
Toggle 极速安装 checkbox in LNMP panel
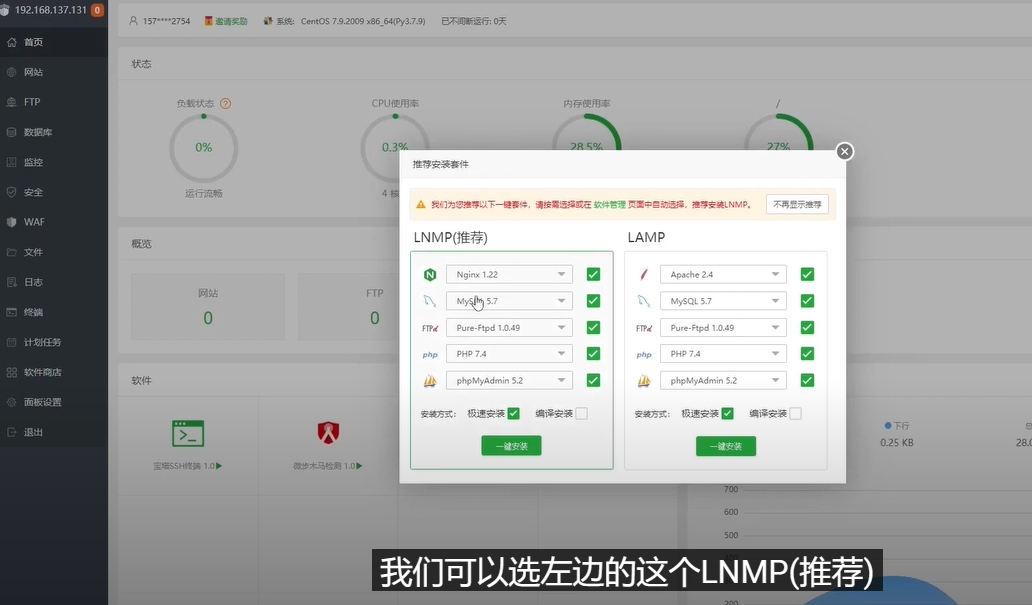pyautogui.click(x=513, y=413)
